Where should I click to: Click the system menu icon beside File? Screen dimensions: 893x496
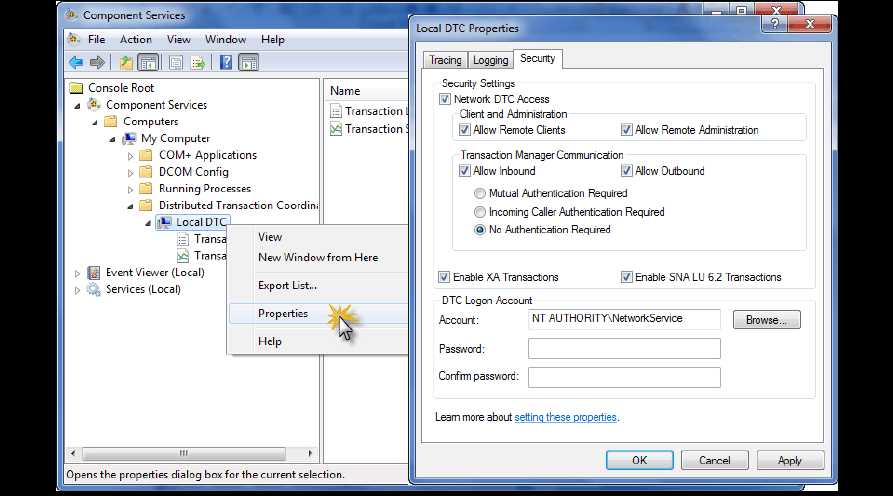74,39
